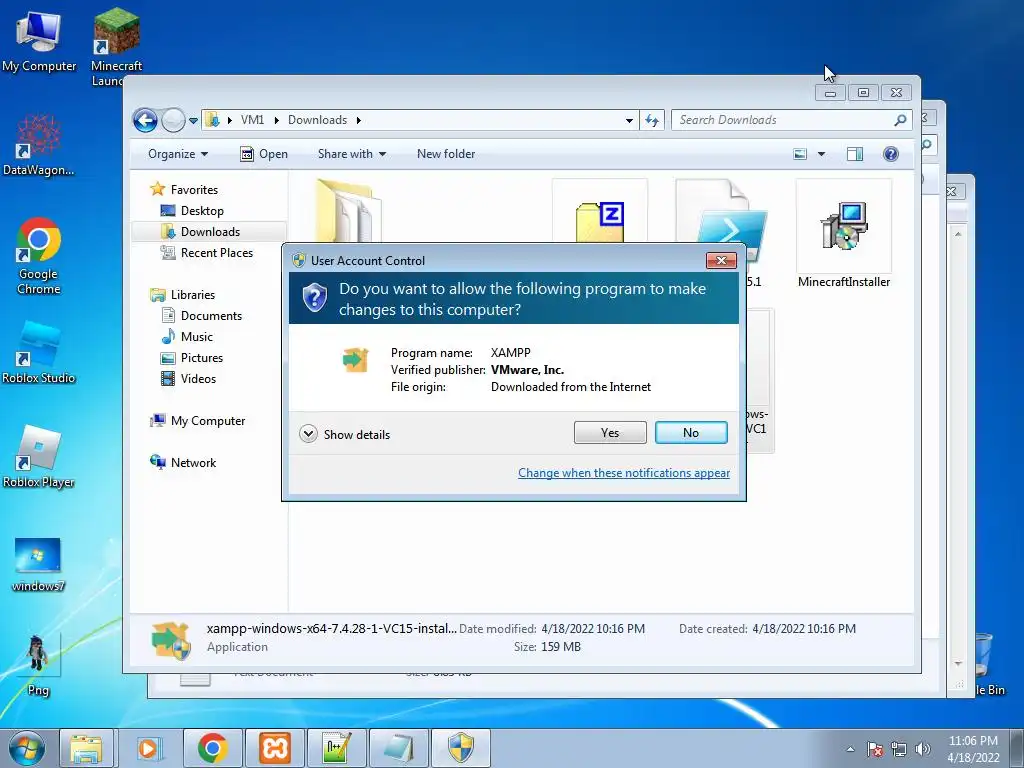This screenshot has width=1024, height=768.
Task: Open the Organize menu
Action: pyautogui.click(x=178, y=154)
